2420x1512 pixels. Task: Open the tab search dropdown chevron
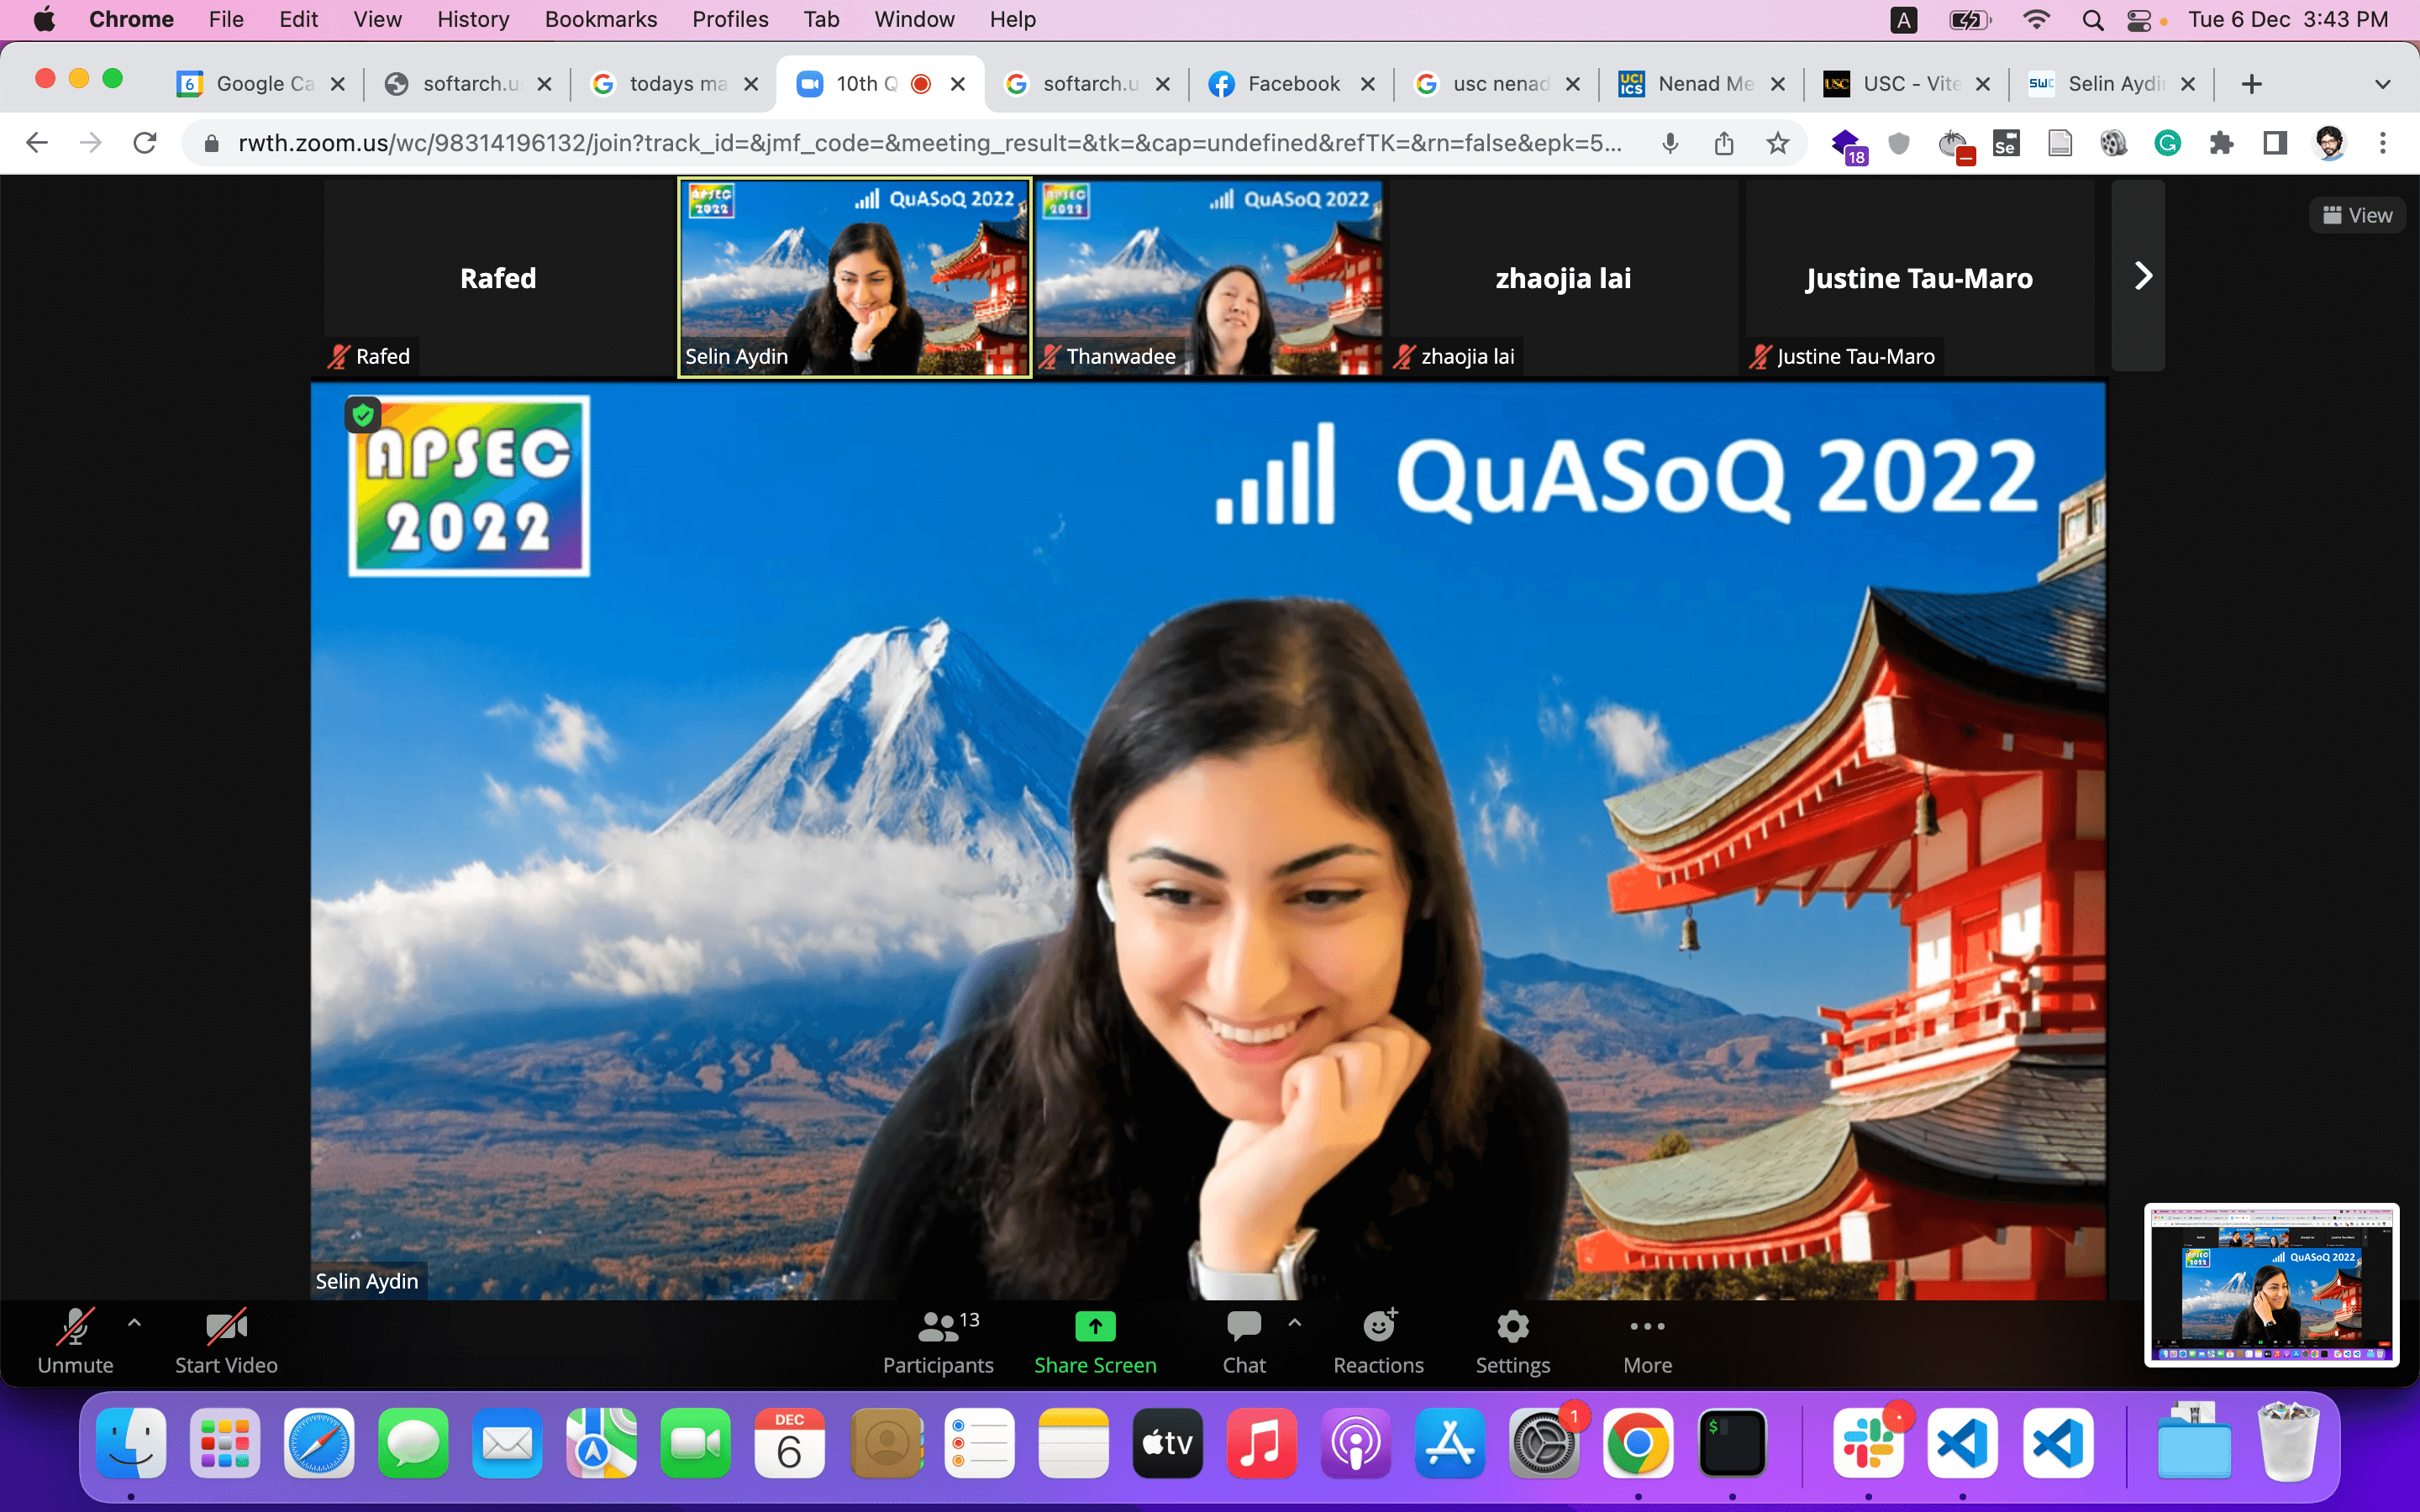[2382, 84]
